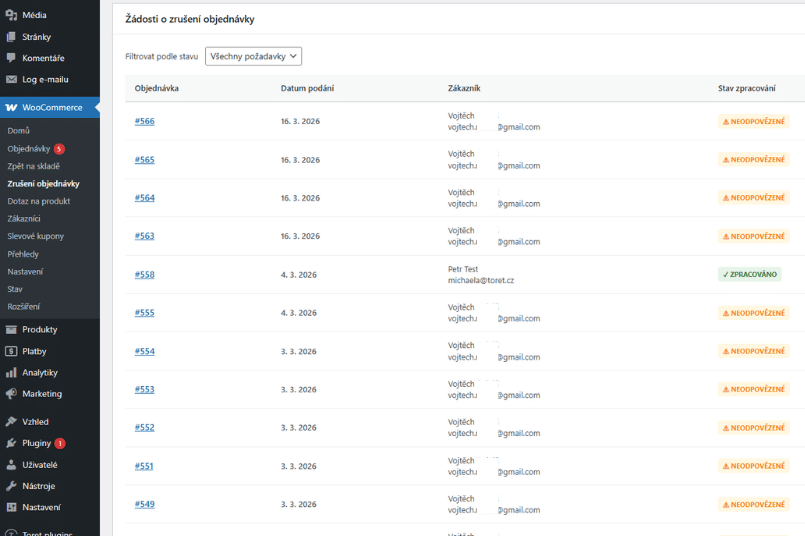The width and height of the screenshot is (805, 536).
Task: Click the Objednávka column header
Action: [157, 88]
